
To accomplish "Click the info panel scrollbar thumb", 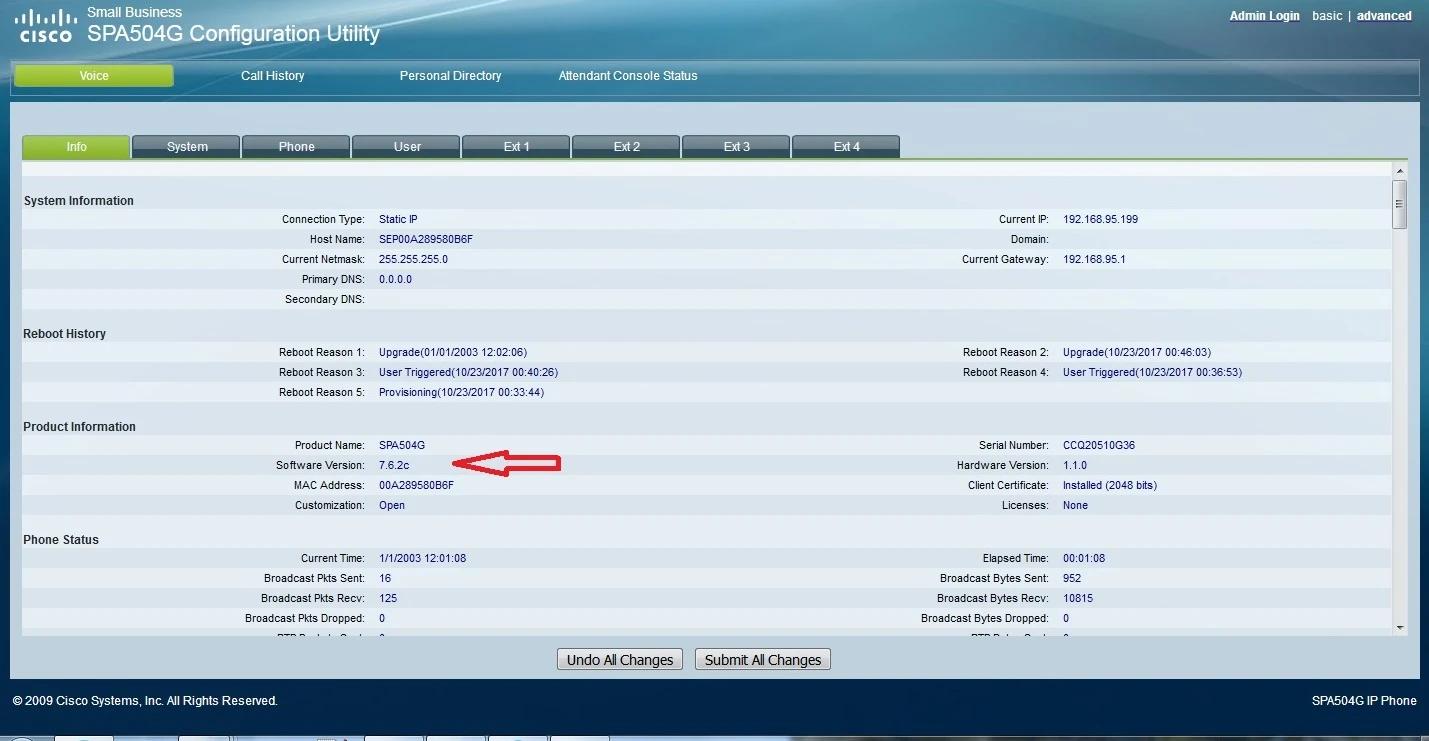I will coord(1399,204).
